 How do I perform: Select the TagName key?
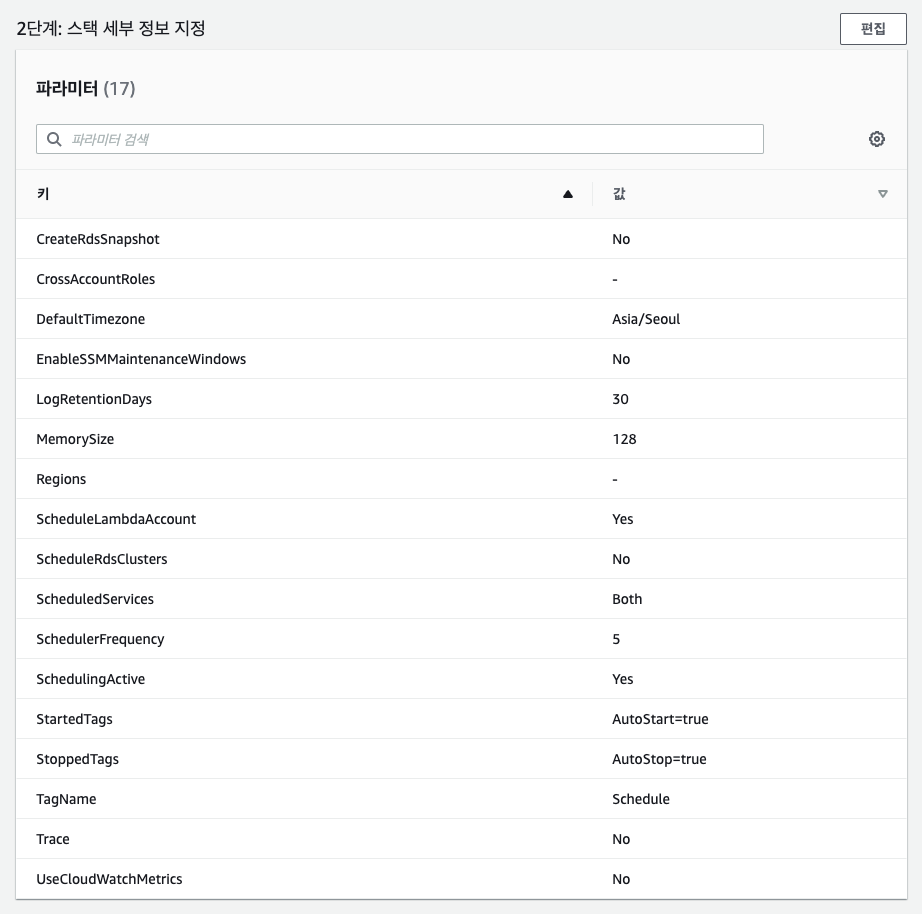[66, 799]
